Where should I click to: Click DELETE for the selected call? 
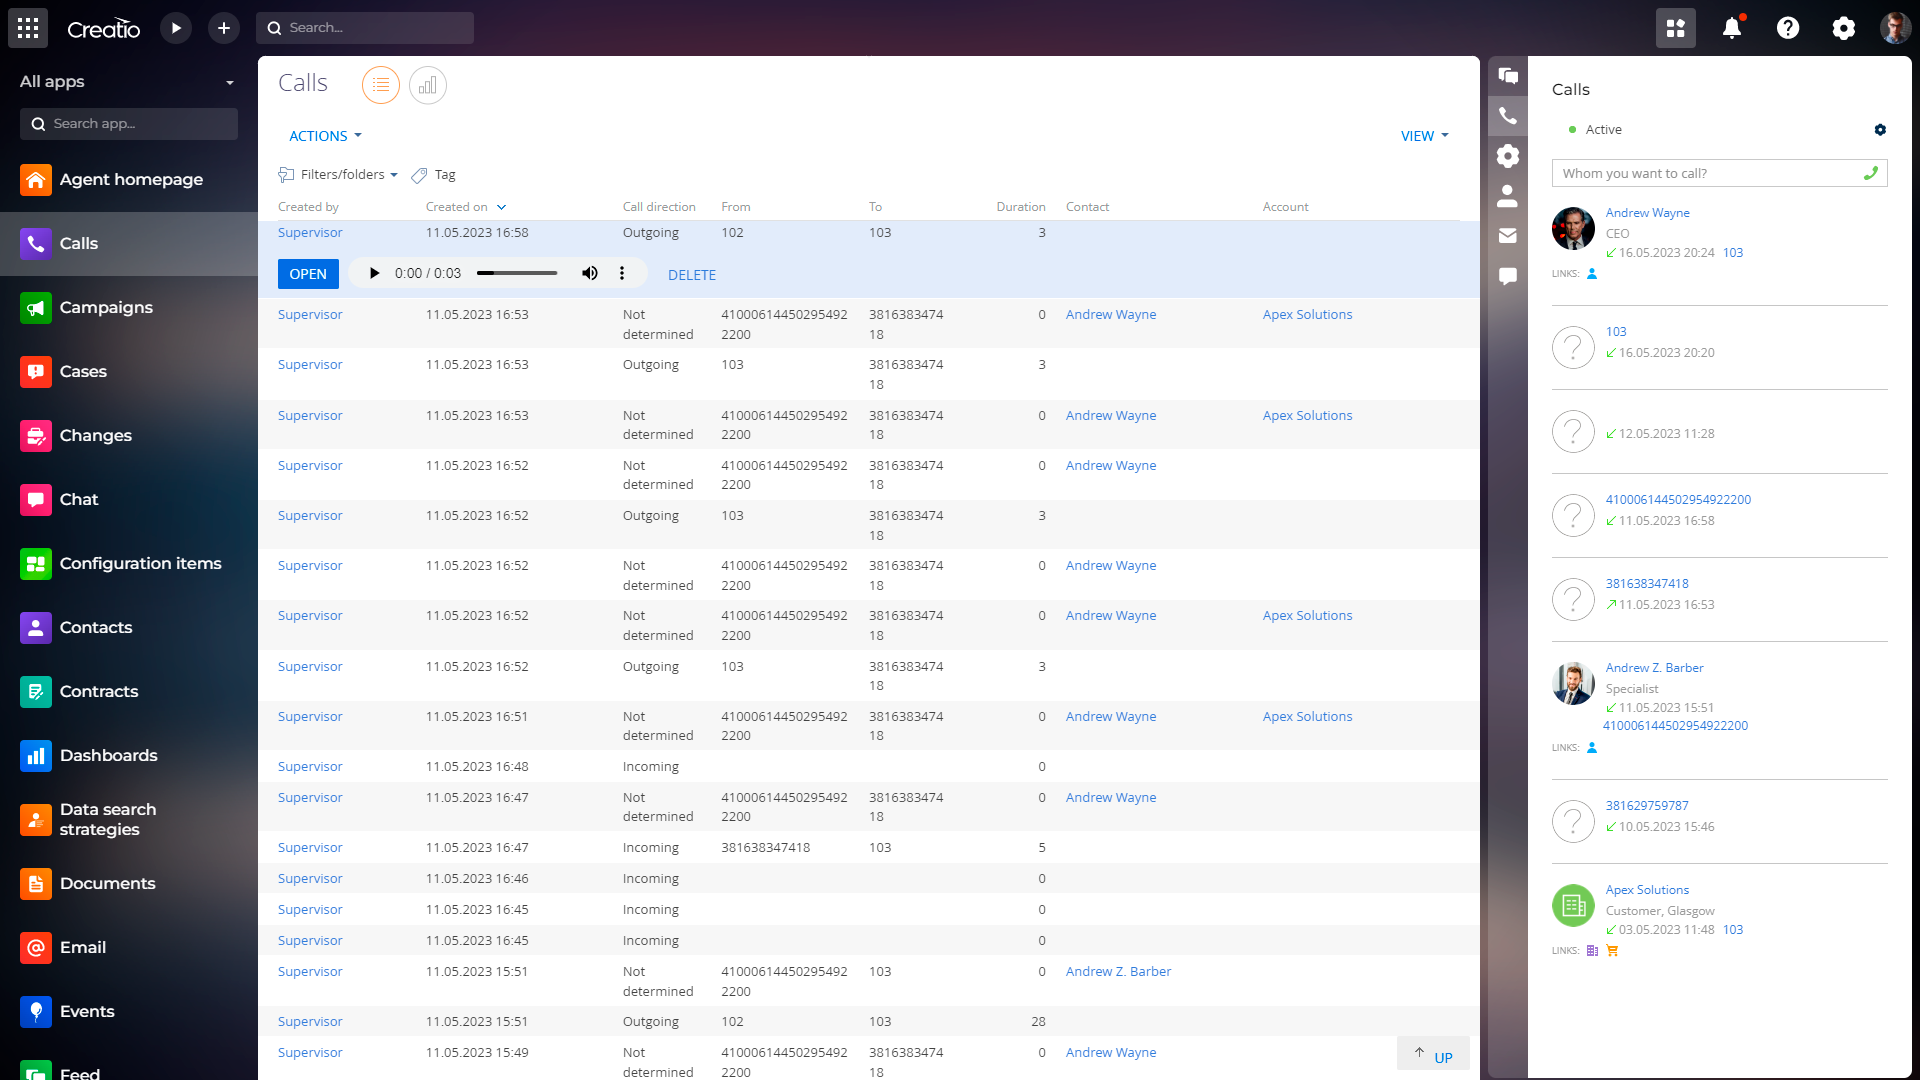pyautogui.click(x=692, y=275)
